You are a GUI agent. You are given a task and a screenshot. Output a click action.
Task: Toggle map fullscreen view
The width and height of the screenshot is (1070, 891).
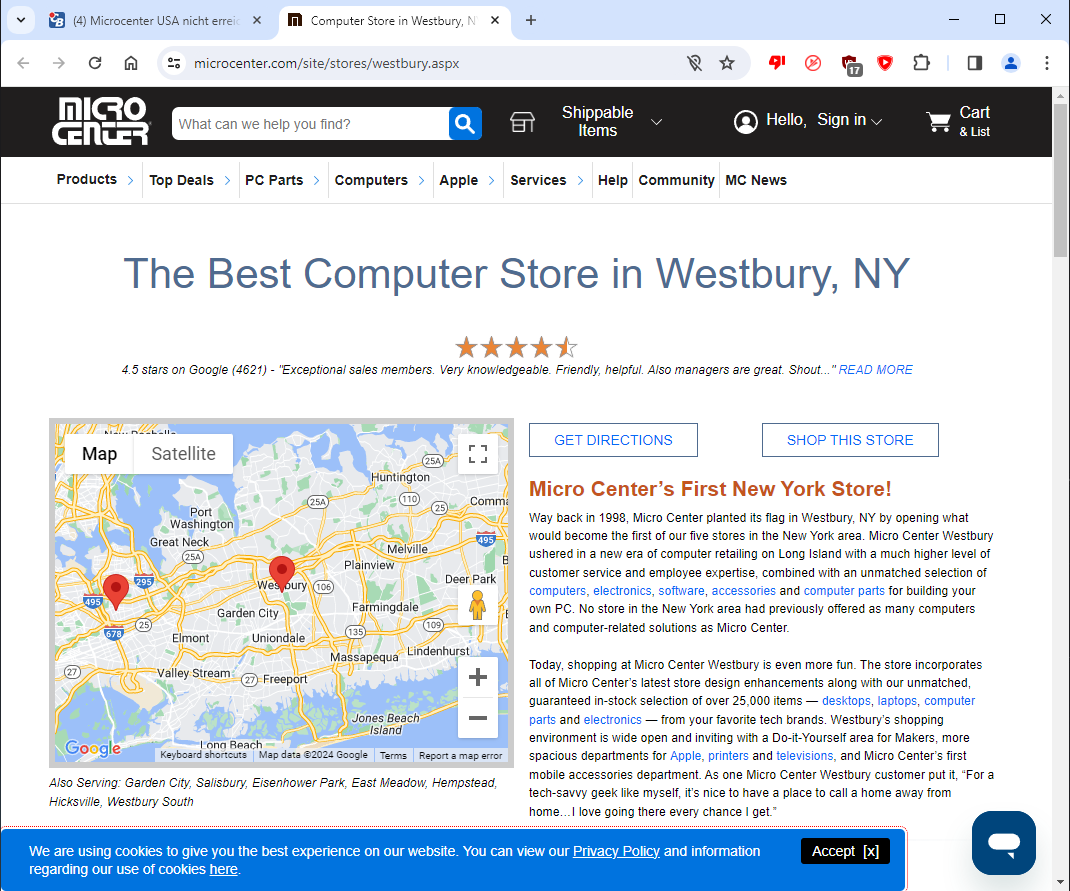pyautogui.click(x=478, y=454)
